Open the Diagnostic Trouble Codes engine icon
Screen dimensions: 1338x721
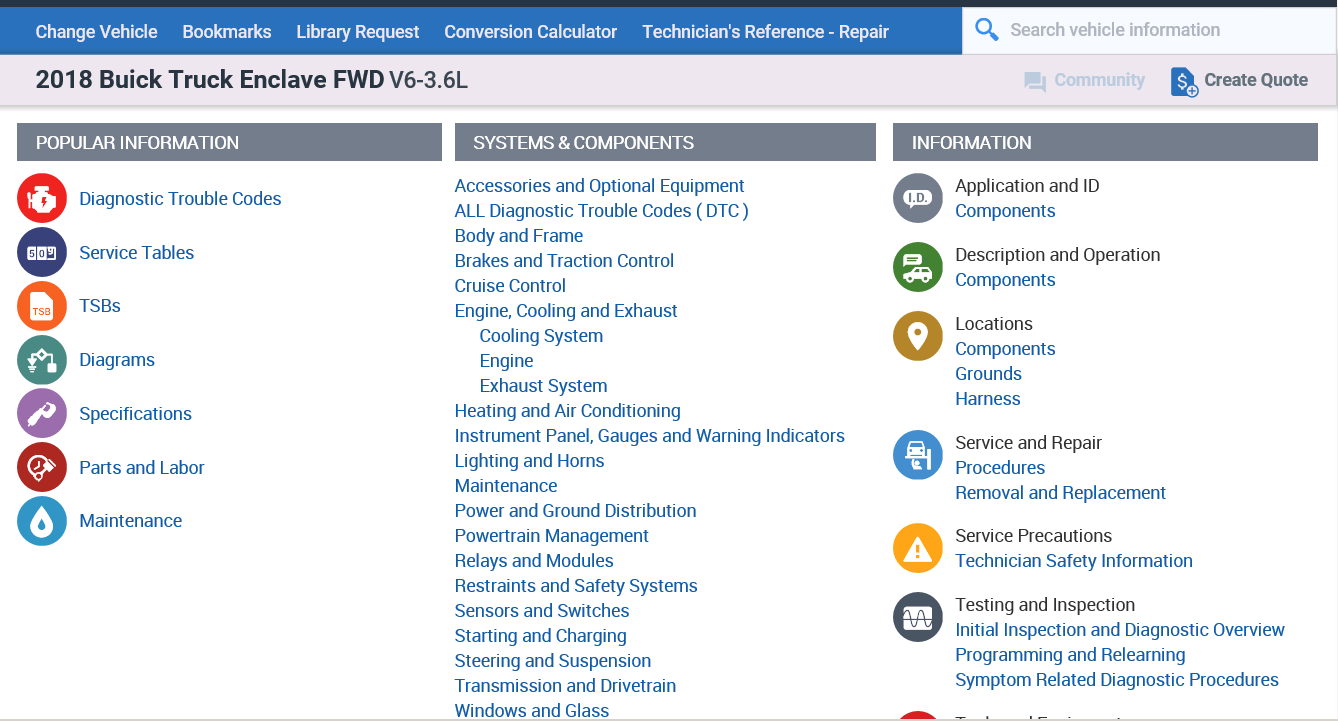(42, 199)
